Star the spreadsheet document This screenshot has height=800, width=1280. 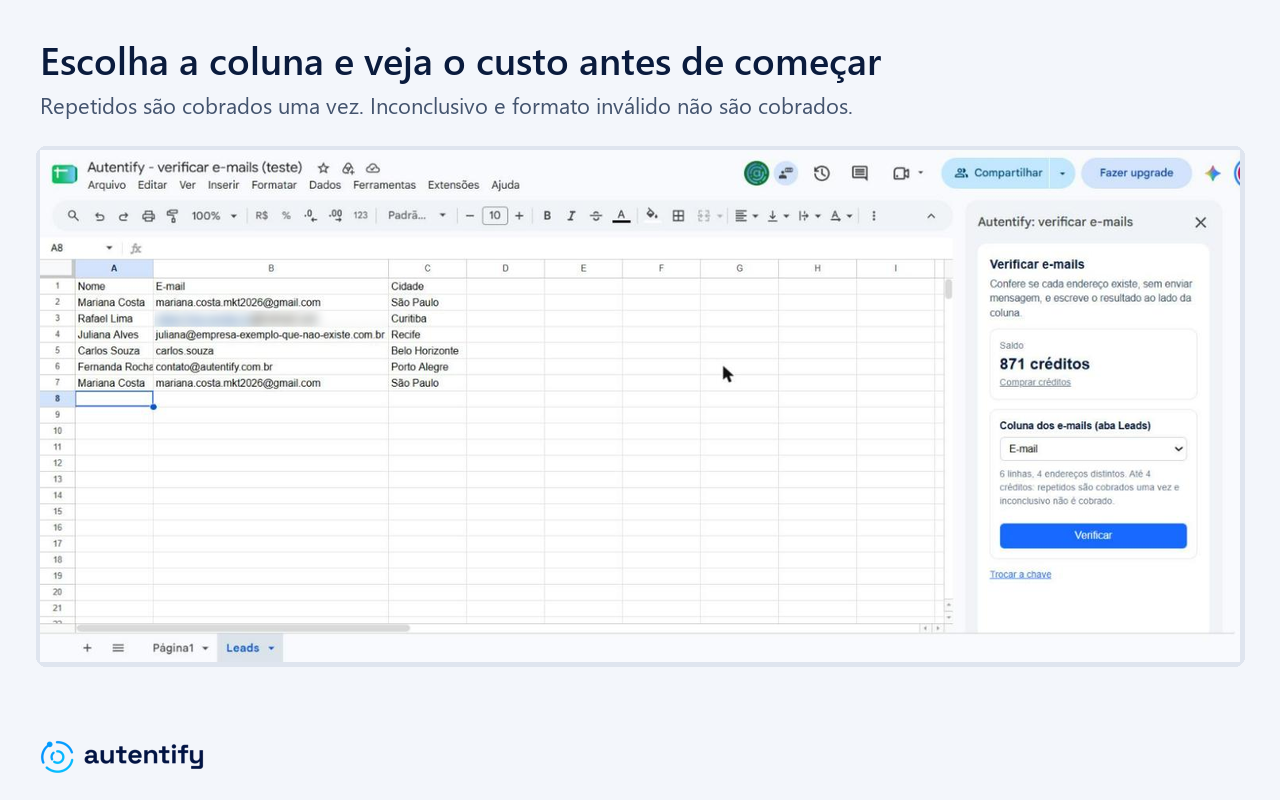323,168
